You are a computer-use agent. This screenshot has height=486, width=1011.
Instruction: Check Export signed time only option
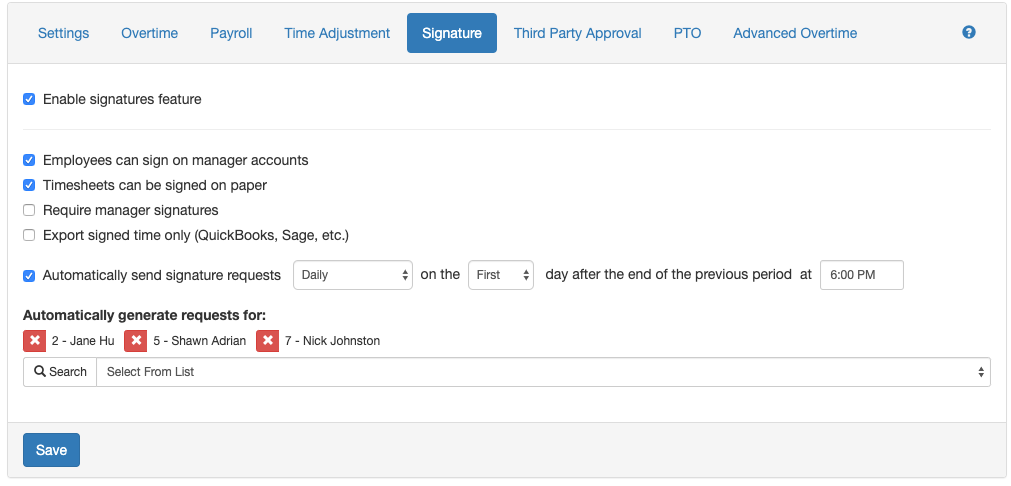(x=29, y=235)
